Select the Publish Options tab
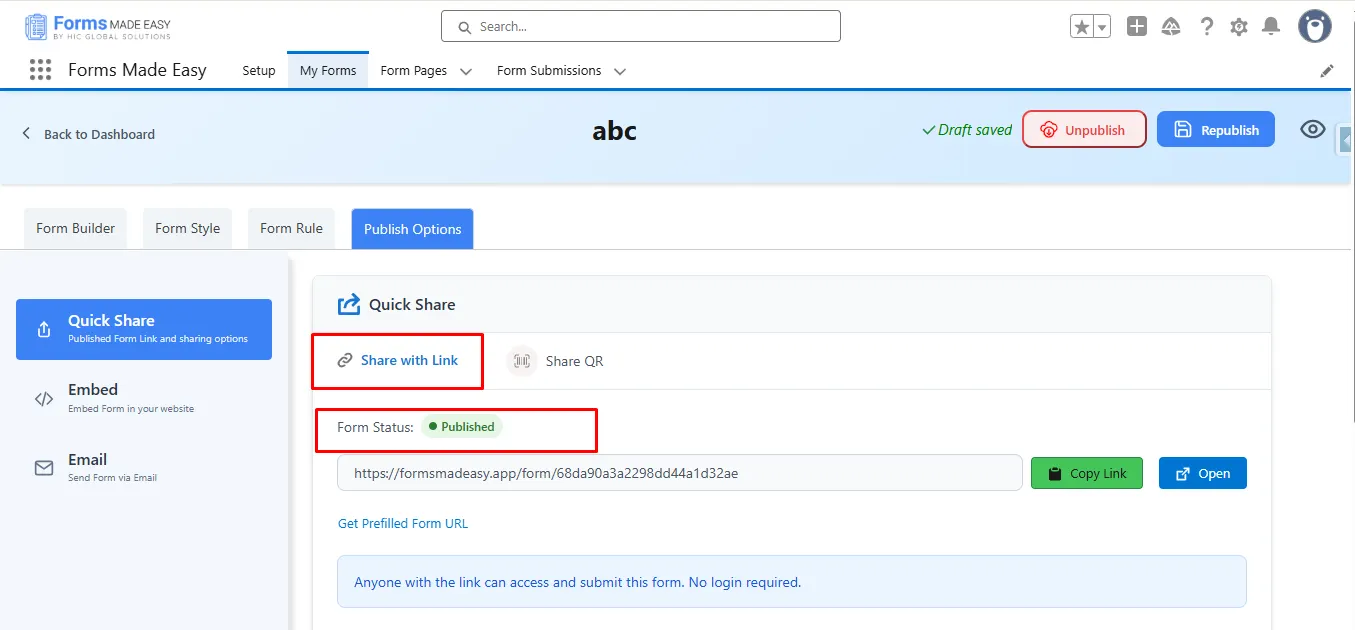This screenshot has height=630, width=1355. pyautogui.click(x=412, y=229)
